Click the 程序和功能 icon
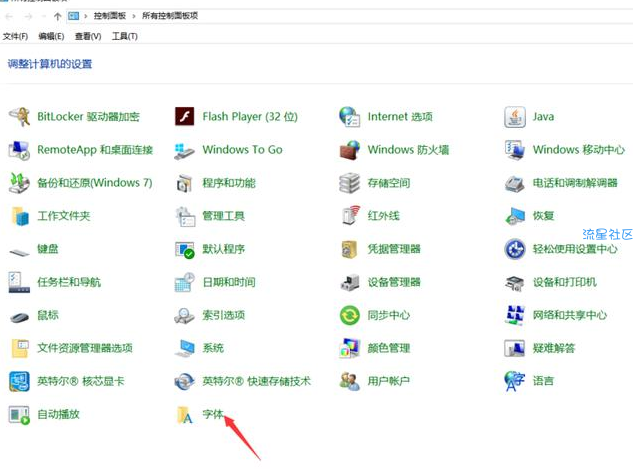Viewport: 633px width, 469px height. [184, 183]
